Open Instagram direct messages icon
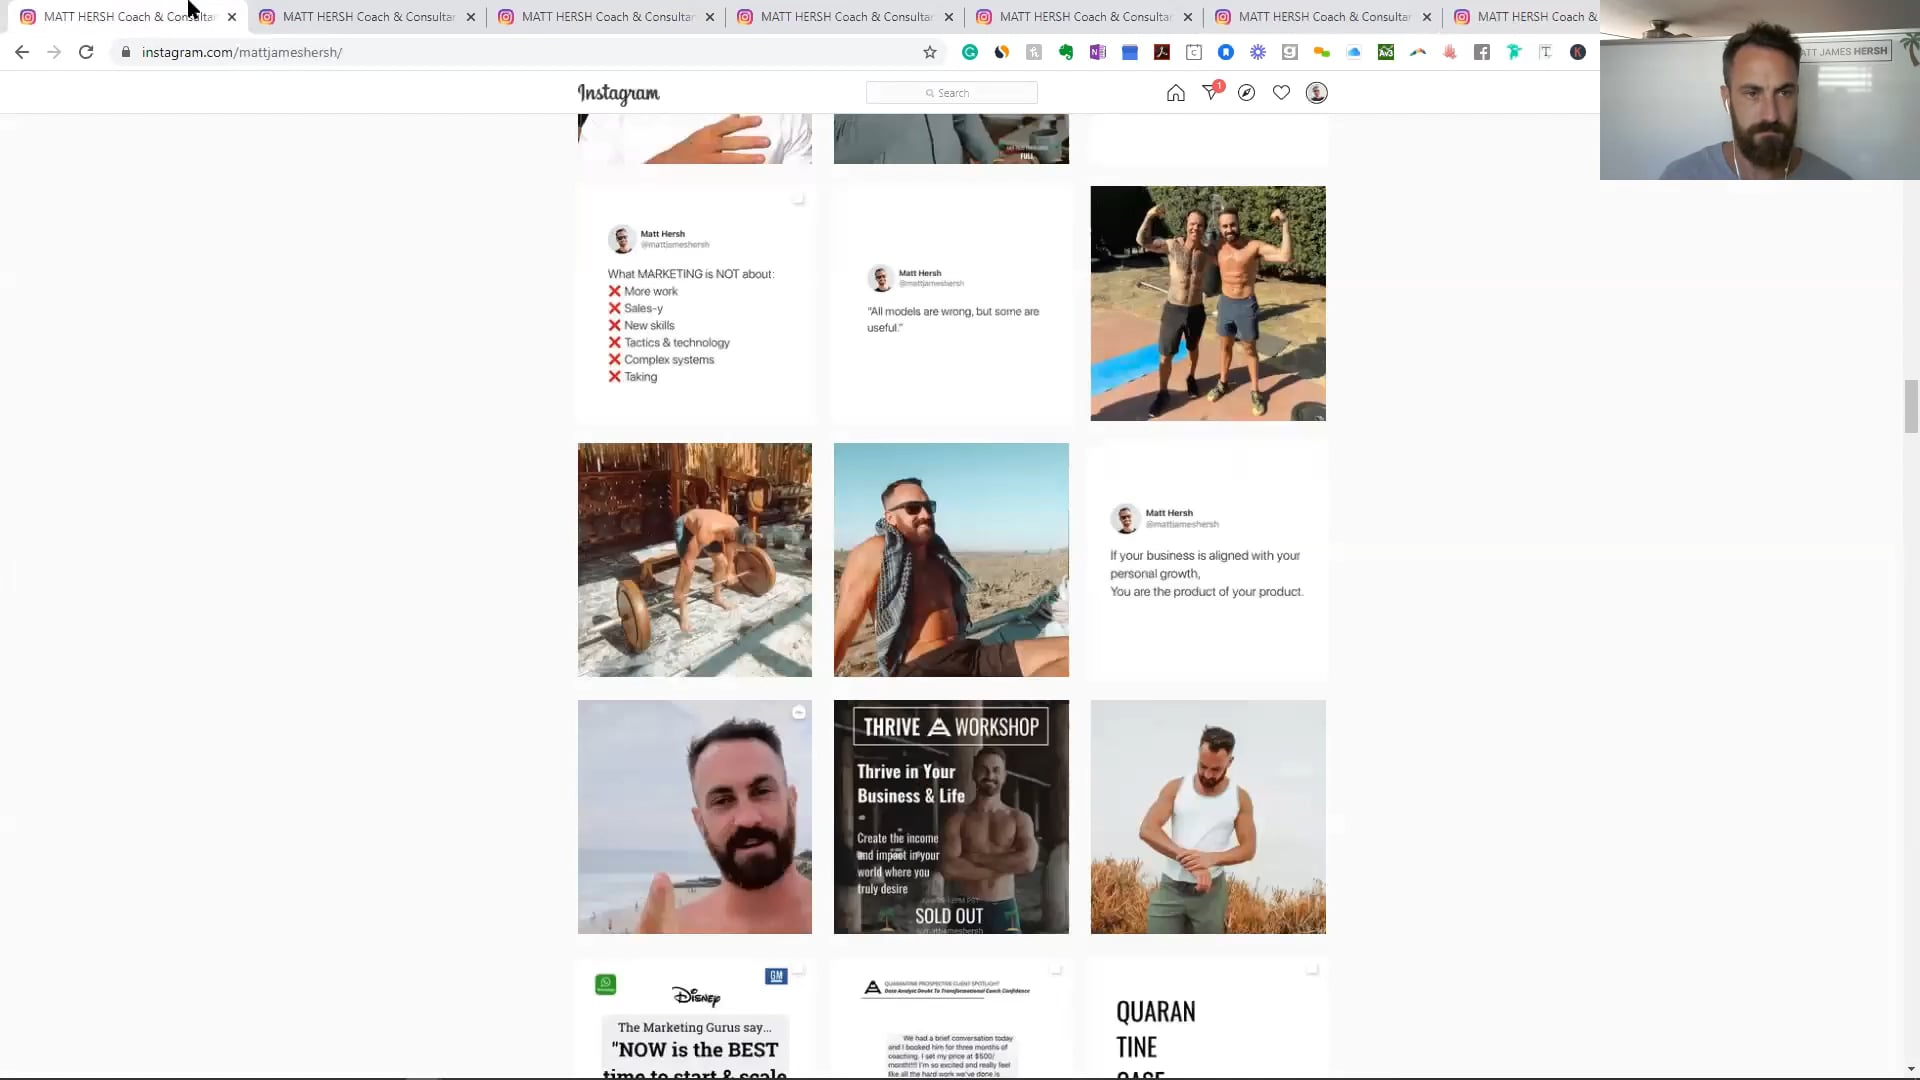Screen dimensions: 1920x1080 click(x=1211, y=92)
